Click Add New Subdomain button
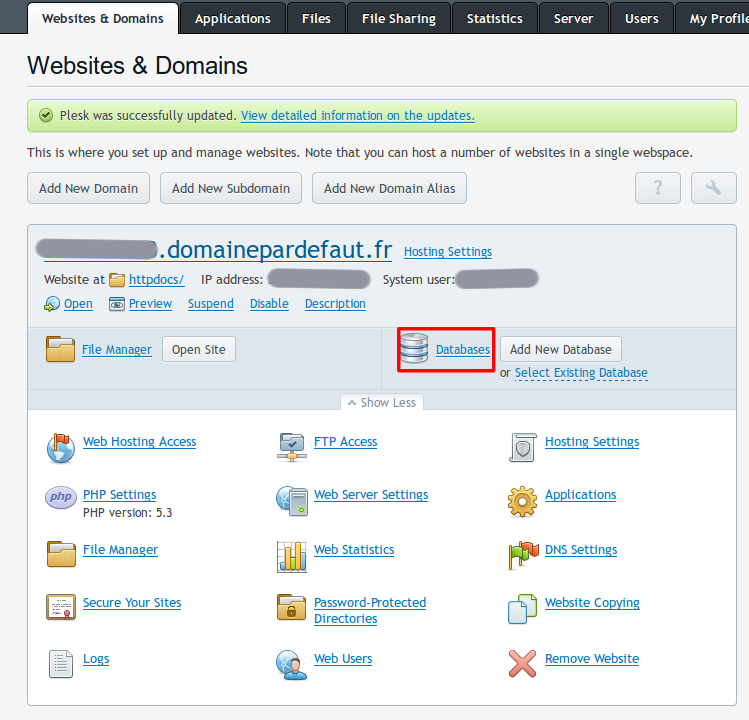749x720 pixels. click(x=231, y=188)
